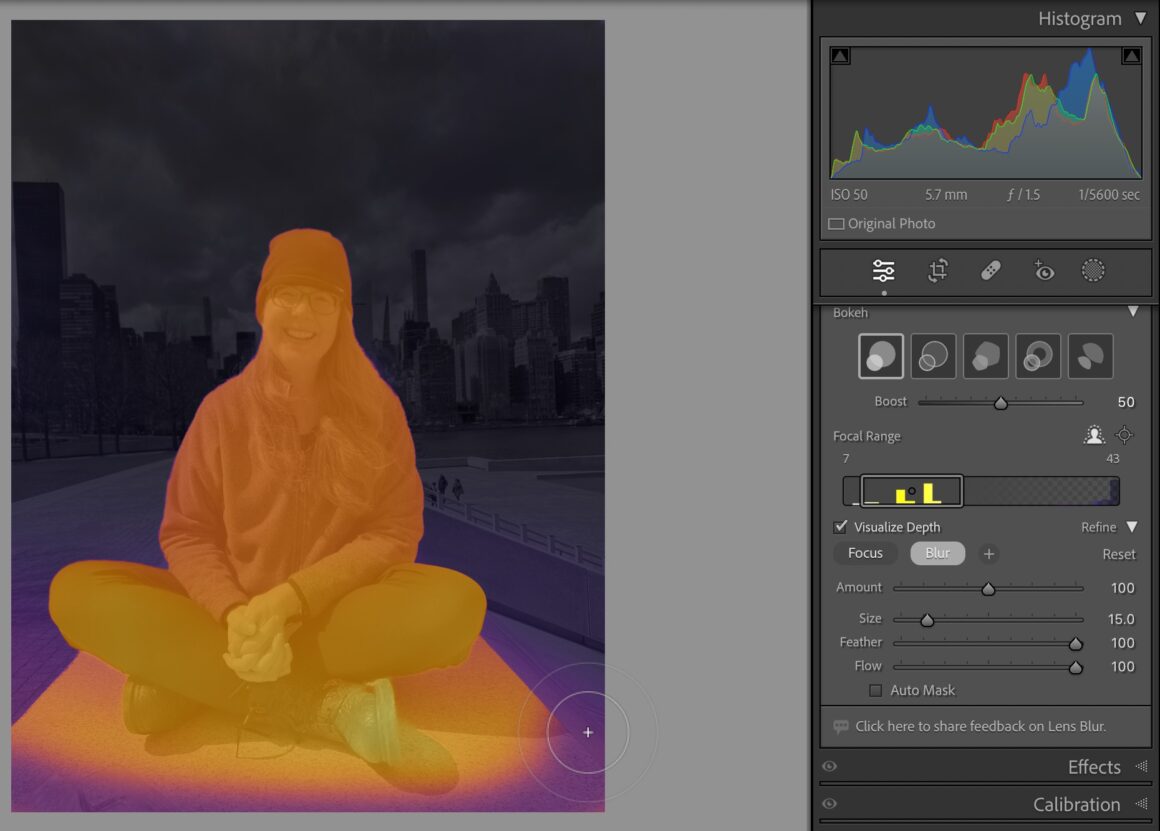
Task: Activate the Red Eye correction tool
Action: [1043, 271]
